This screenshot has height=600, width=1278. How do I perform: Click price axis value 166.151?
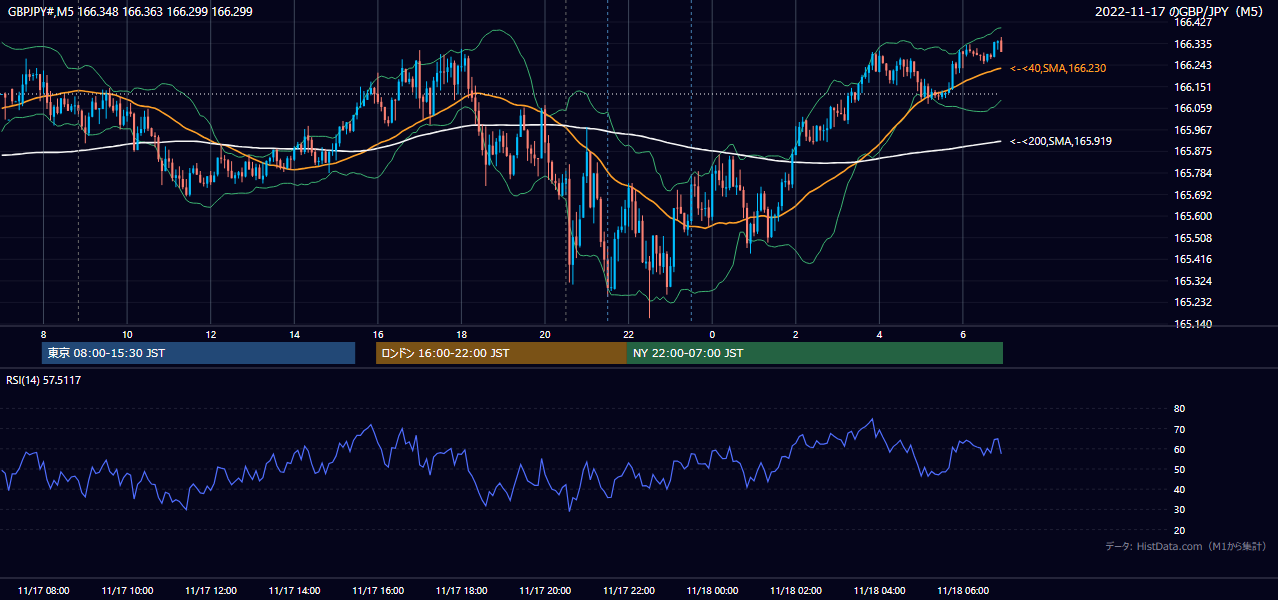(x=1193, y=87)
